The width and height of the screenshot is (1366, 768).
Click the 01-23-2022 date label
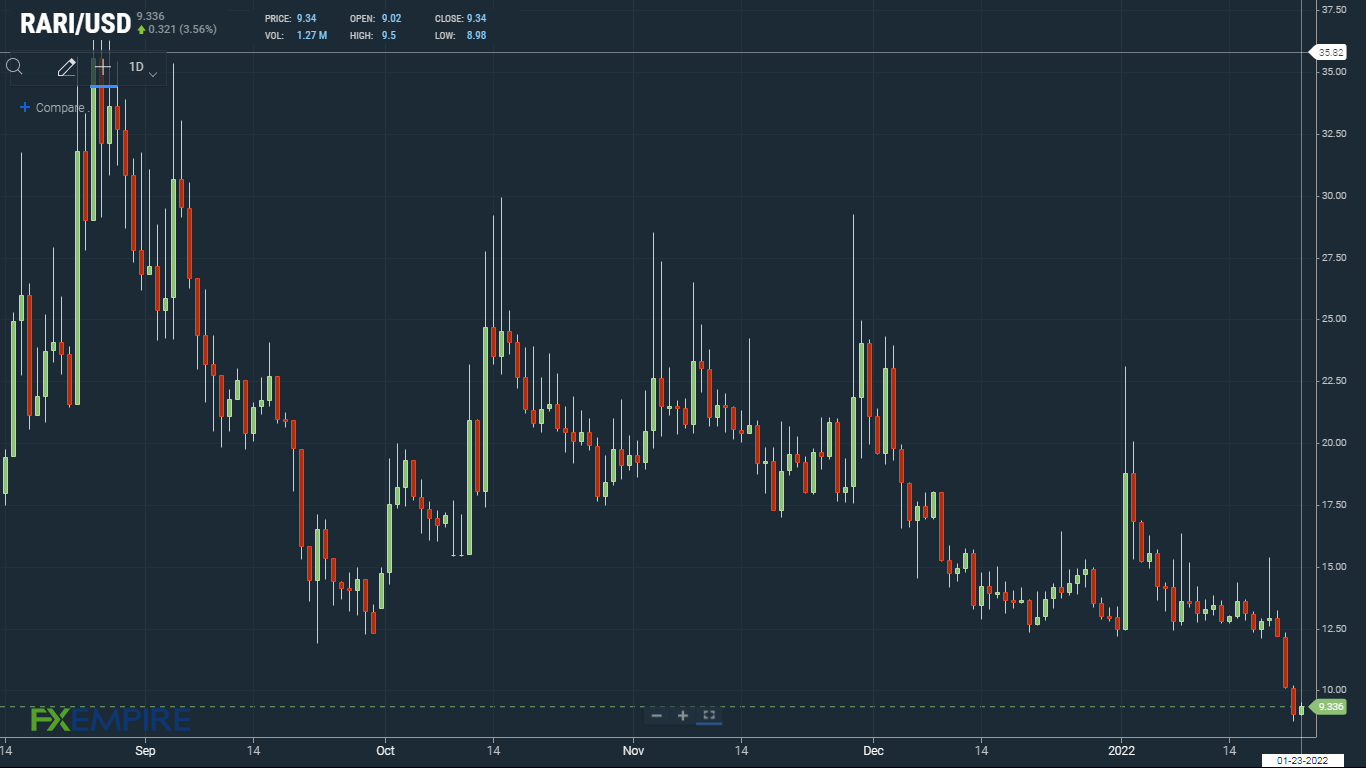point(1301,761)
